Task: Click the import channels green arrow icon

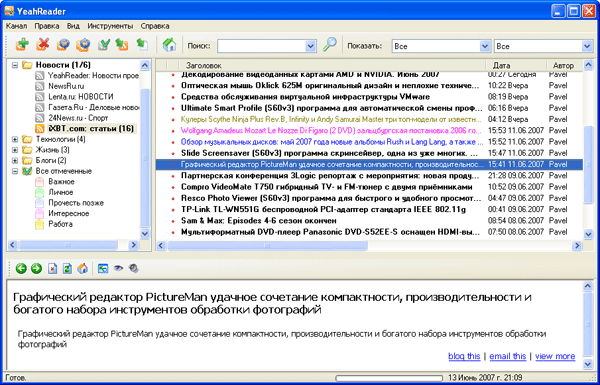Action: point(122,45)
